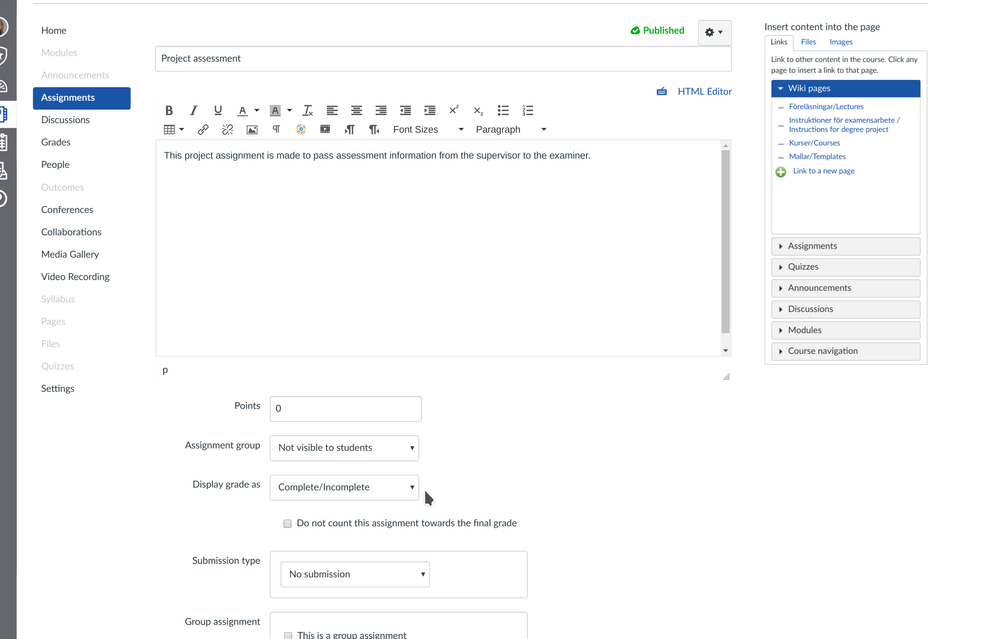Open Discussions in course menu
Image resolution: width=998 pixels, height=639 pixels.
[65, 120]
